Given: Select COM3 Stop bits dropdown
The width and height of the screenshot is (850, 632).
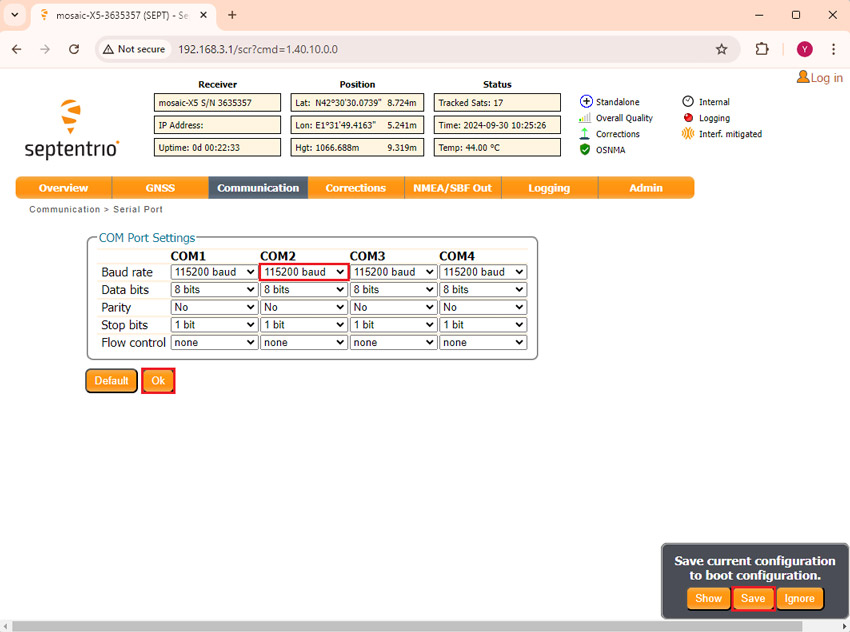Looking at the screenshot, I should click(393, 325).
